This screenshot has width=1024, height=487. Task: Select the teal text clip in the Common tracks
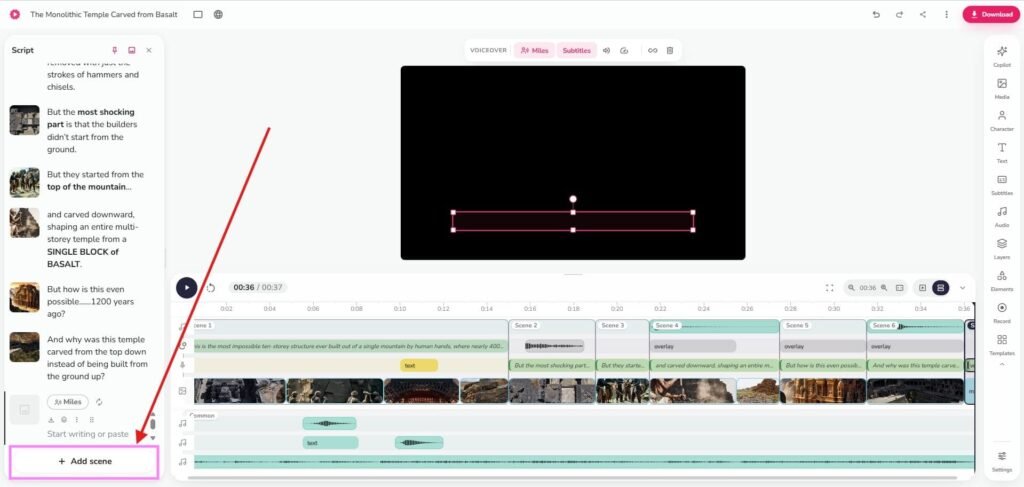330,443
